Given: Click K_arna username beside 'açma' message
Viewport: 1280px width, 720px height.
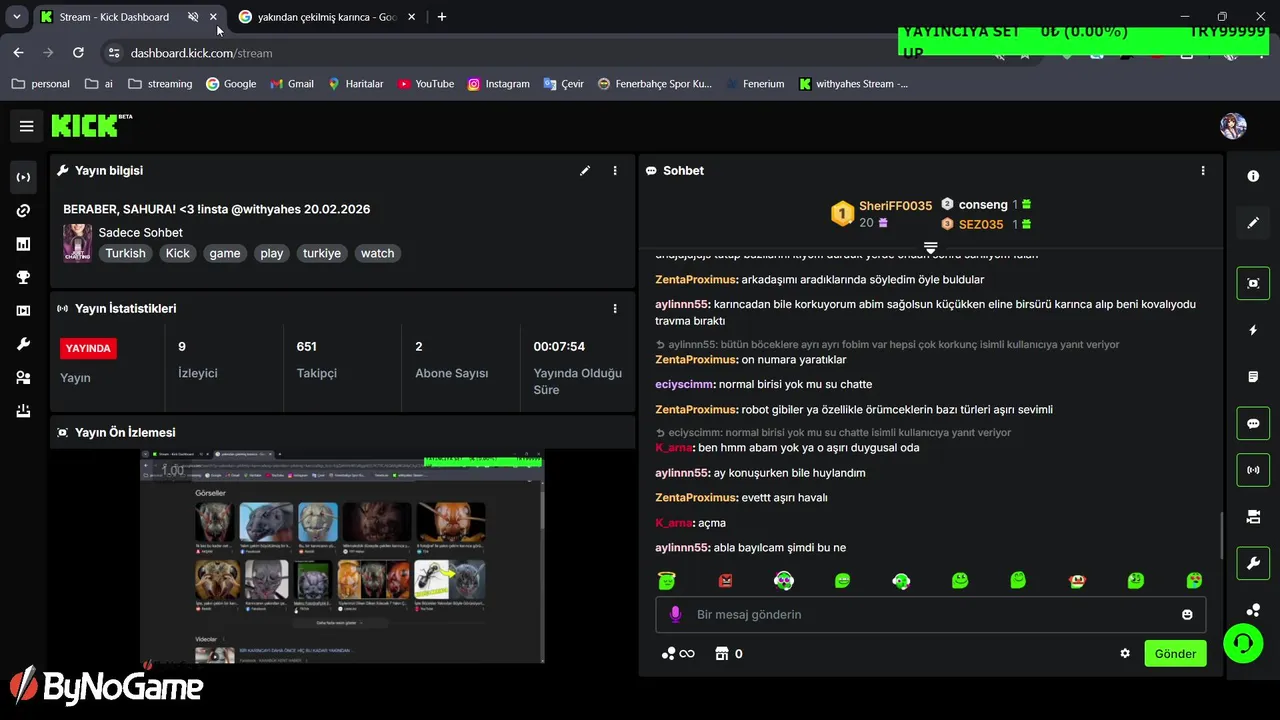Looking at the screenshot, I should tap(674, 523).
